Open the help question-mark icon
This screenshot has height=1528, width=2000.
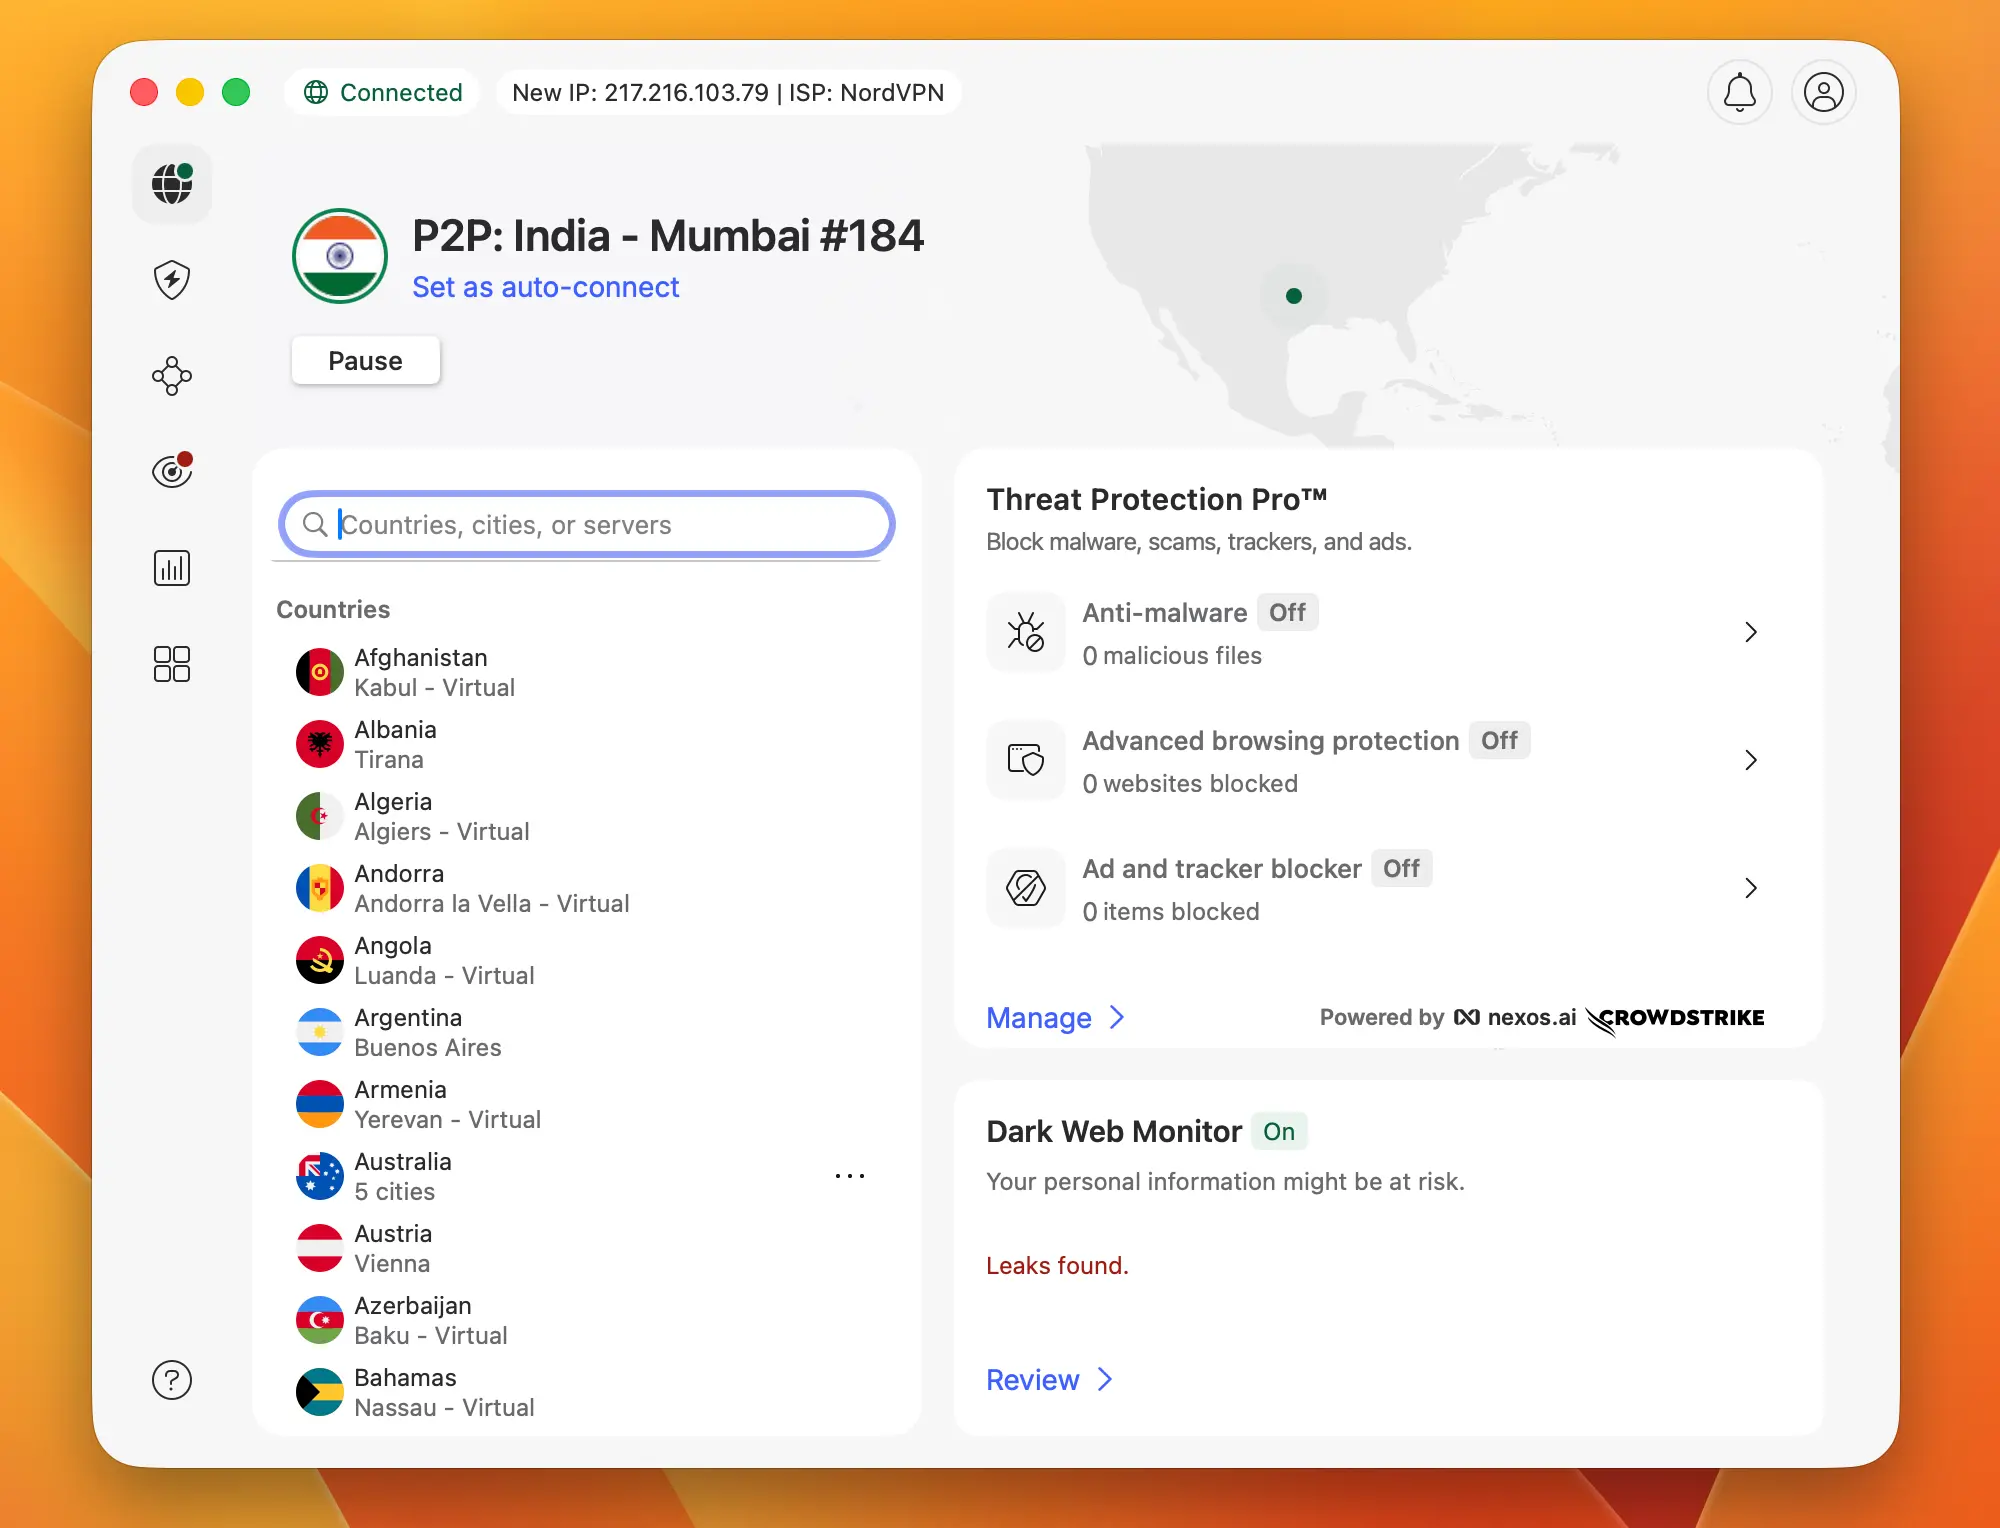(x=171, y=1379)
